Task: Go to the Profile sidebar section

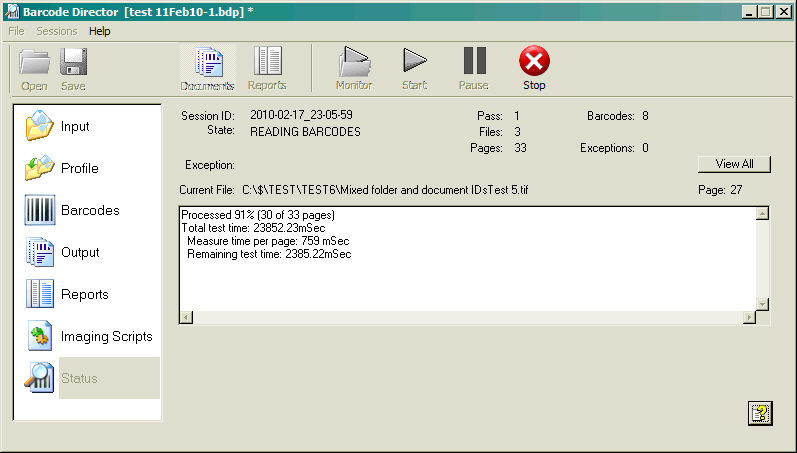Action: coord(79,169)
